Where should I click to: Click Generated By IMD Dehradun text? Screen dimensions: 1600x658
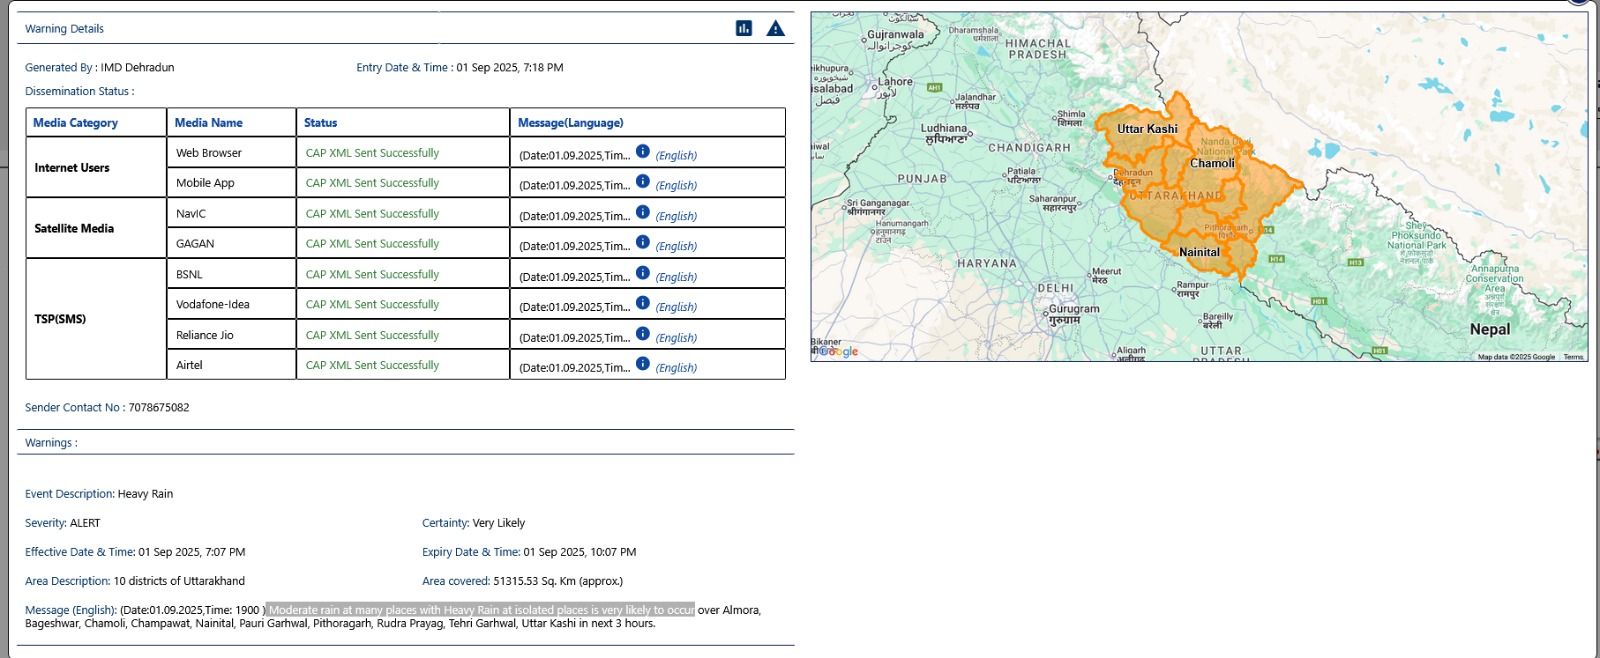[100, 68]
